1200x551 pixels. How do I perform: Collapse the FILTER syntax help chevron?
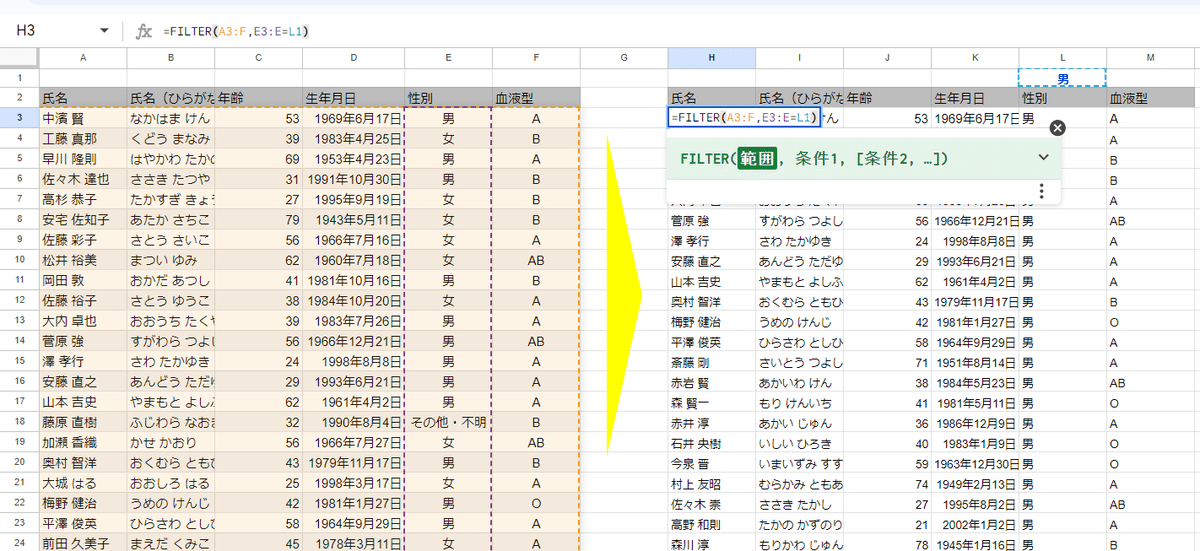pos(1043,157)
